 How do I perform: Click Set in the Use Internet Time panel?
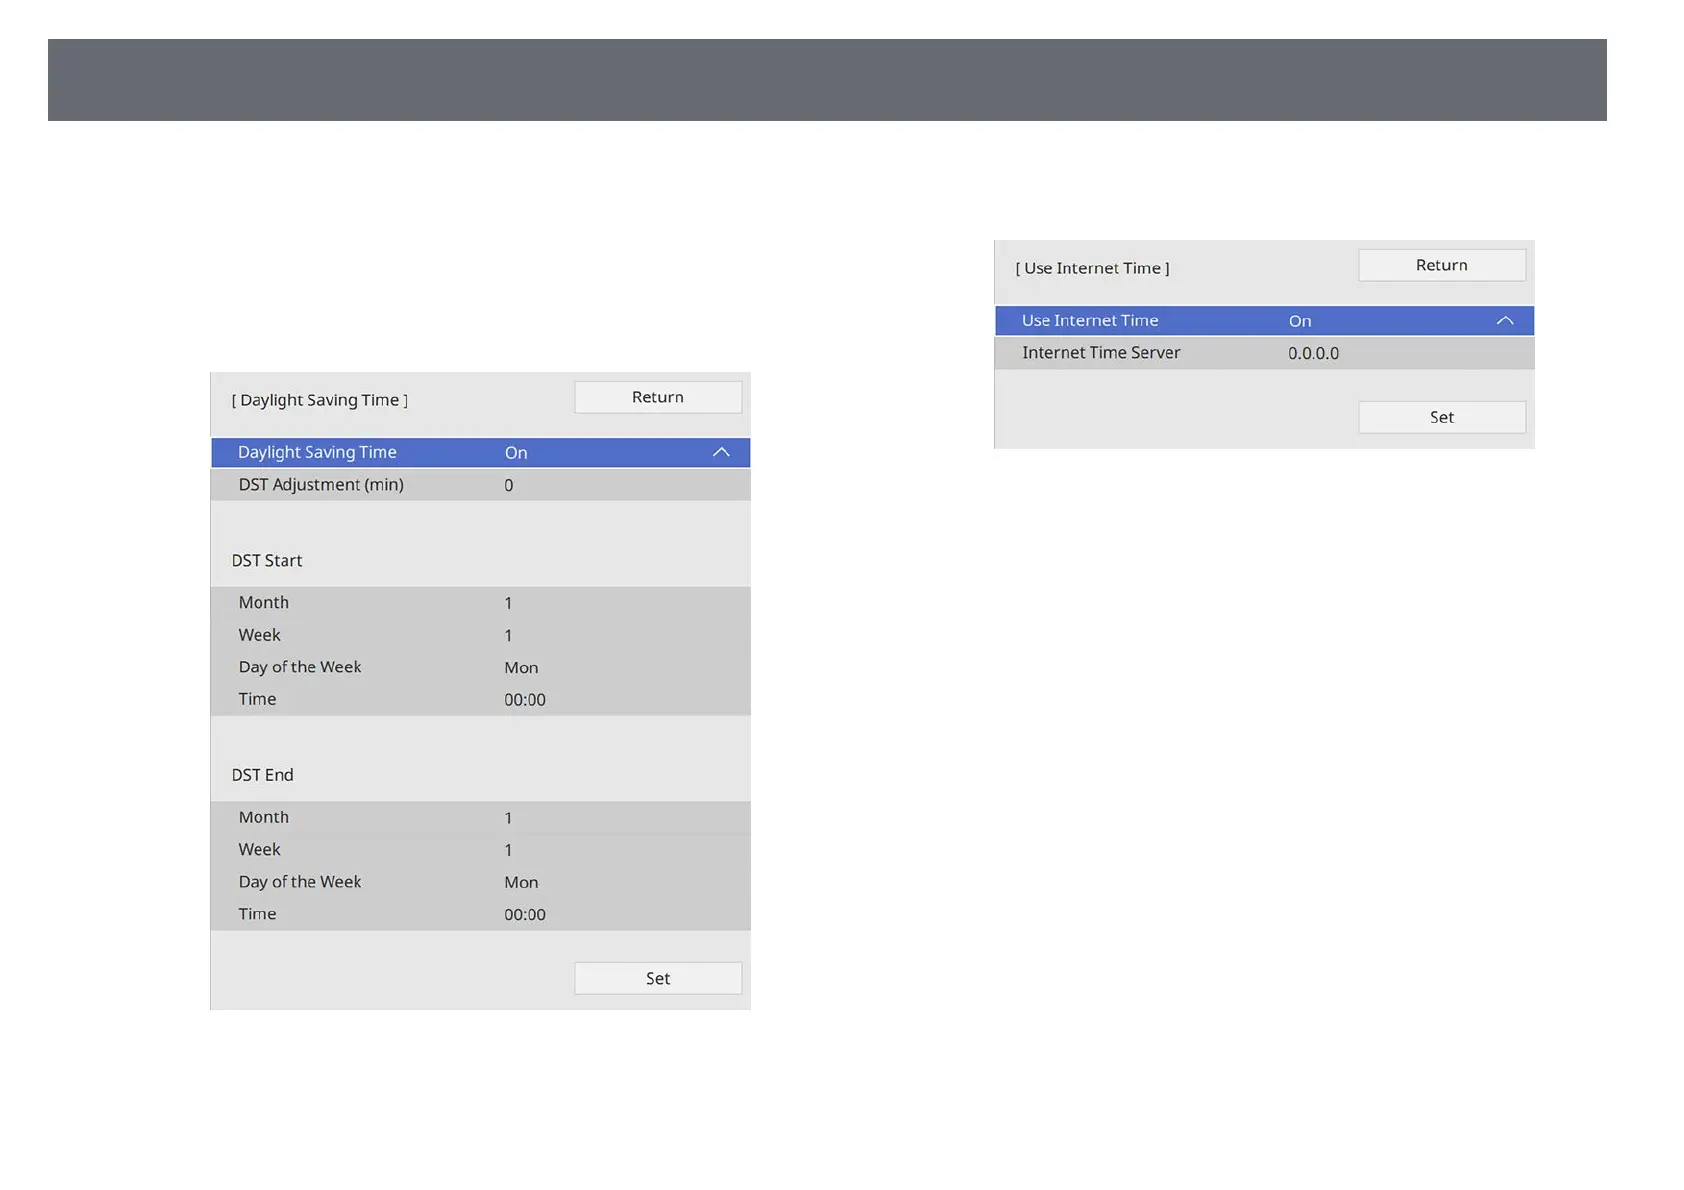[x=1441, y=417]
